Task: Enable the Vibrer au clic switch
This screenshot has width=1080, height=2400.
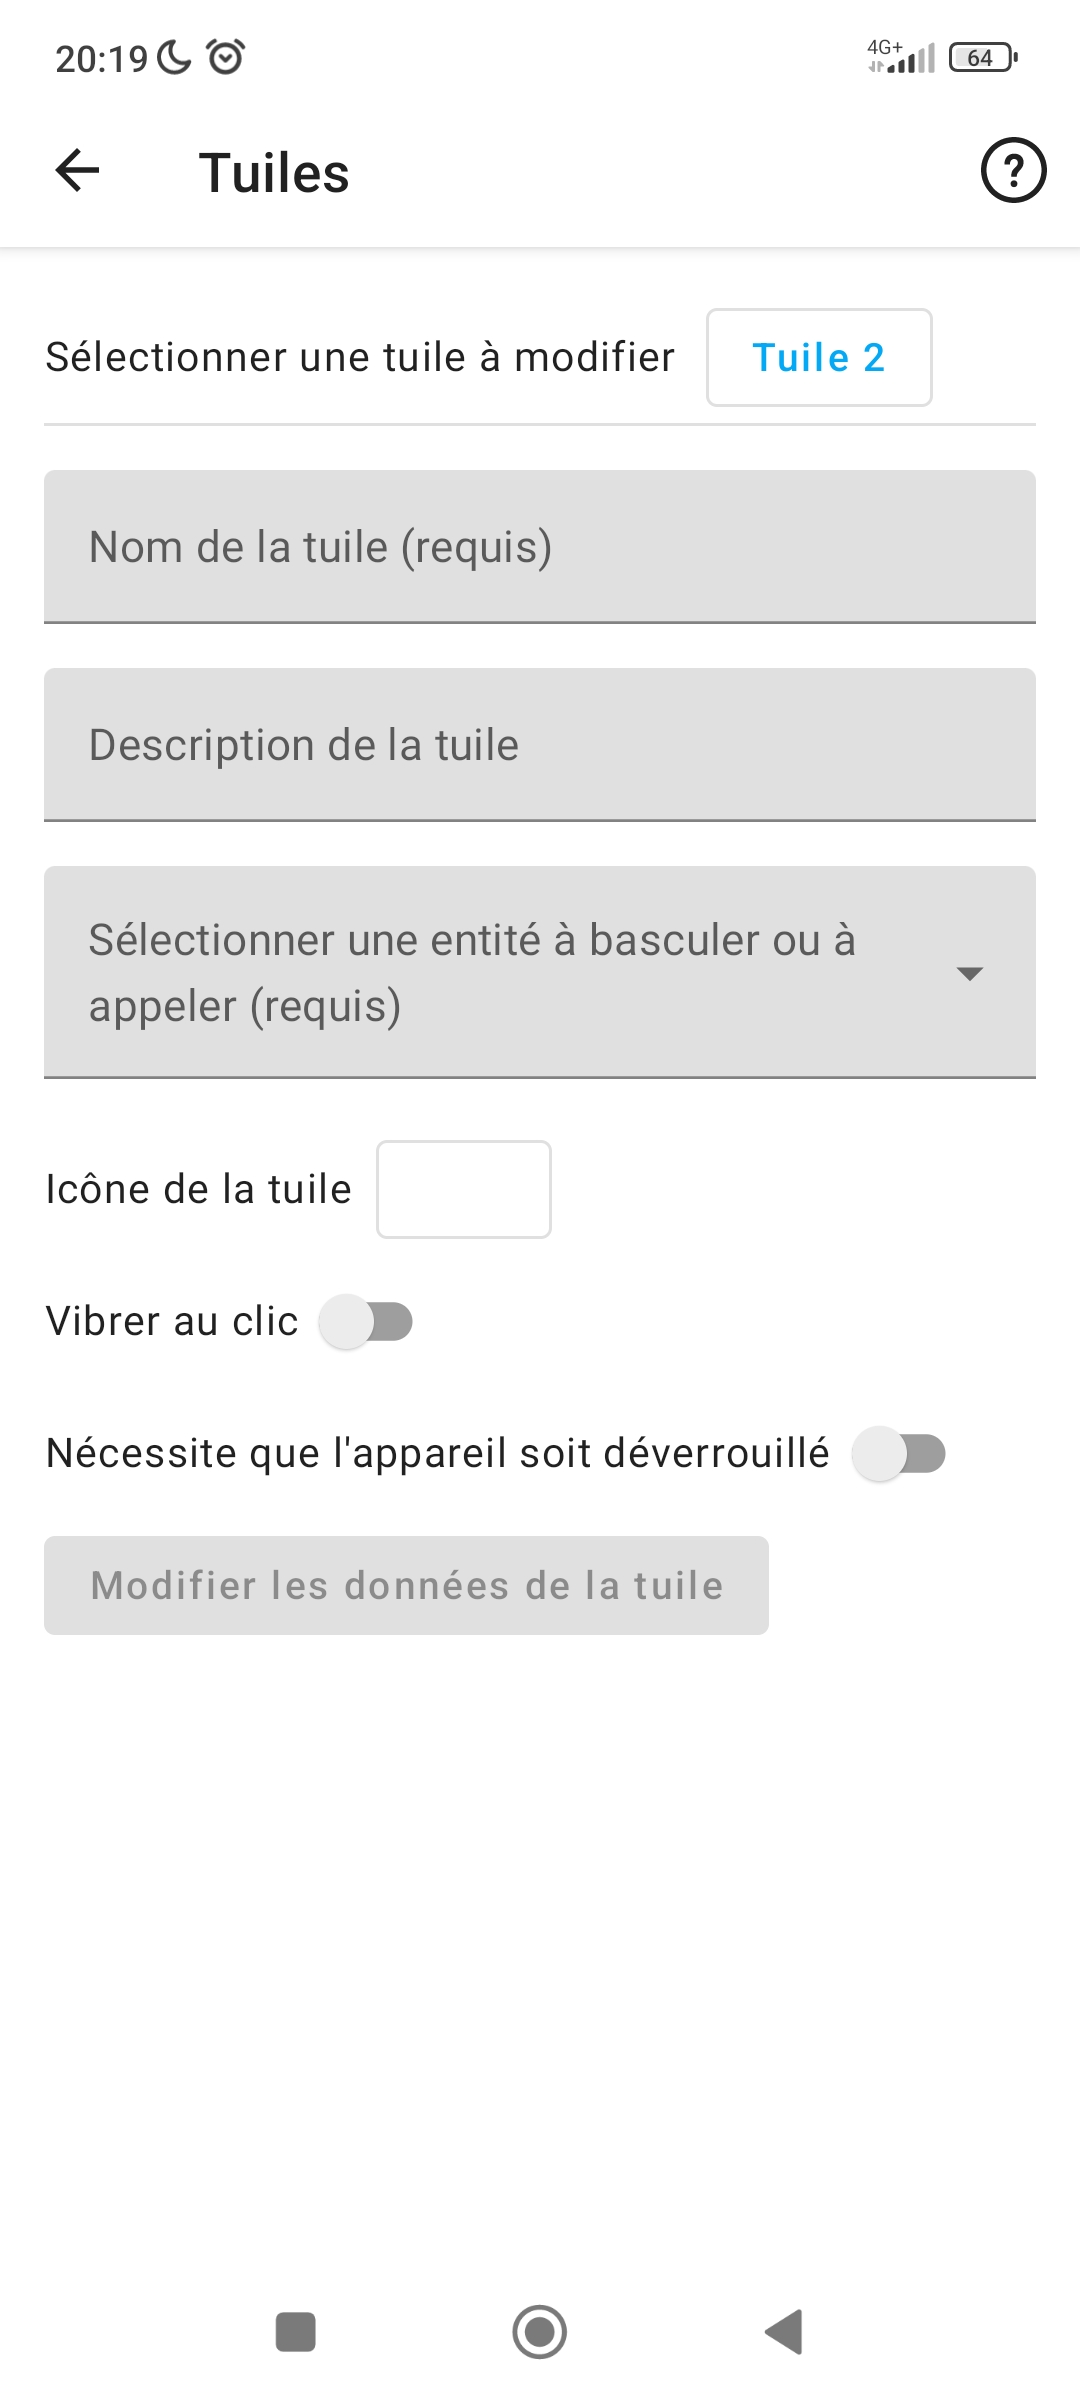Action: tap(366, 1321)
